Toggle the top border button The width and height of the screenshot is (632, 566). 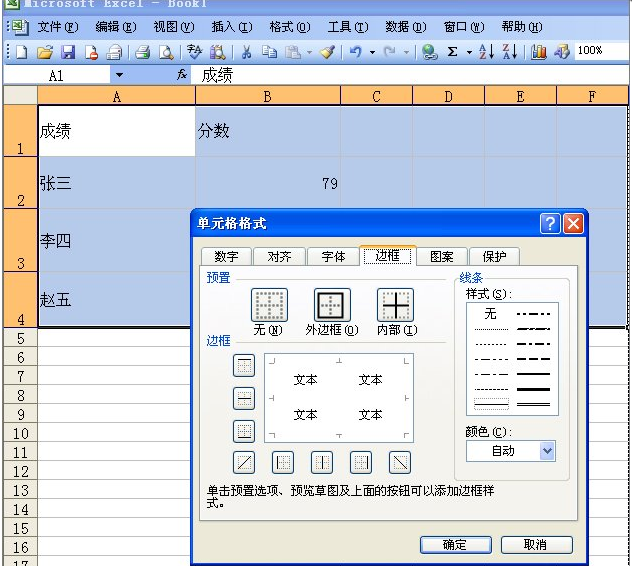tap(244, 366)
